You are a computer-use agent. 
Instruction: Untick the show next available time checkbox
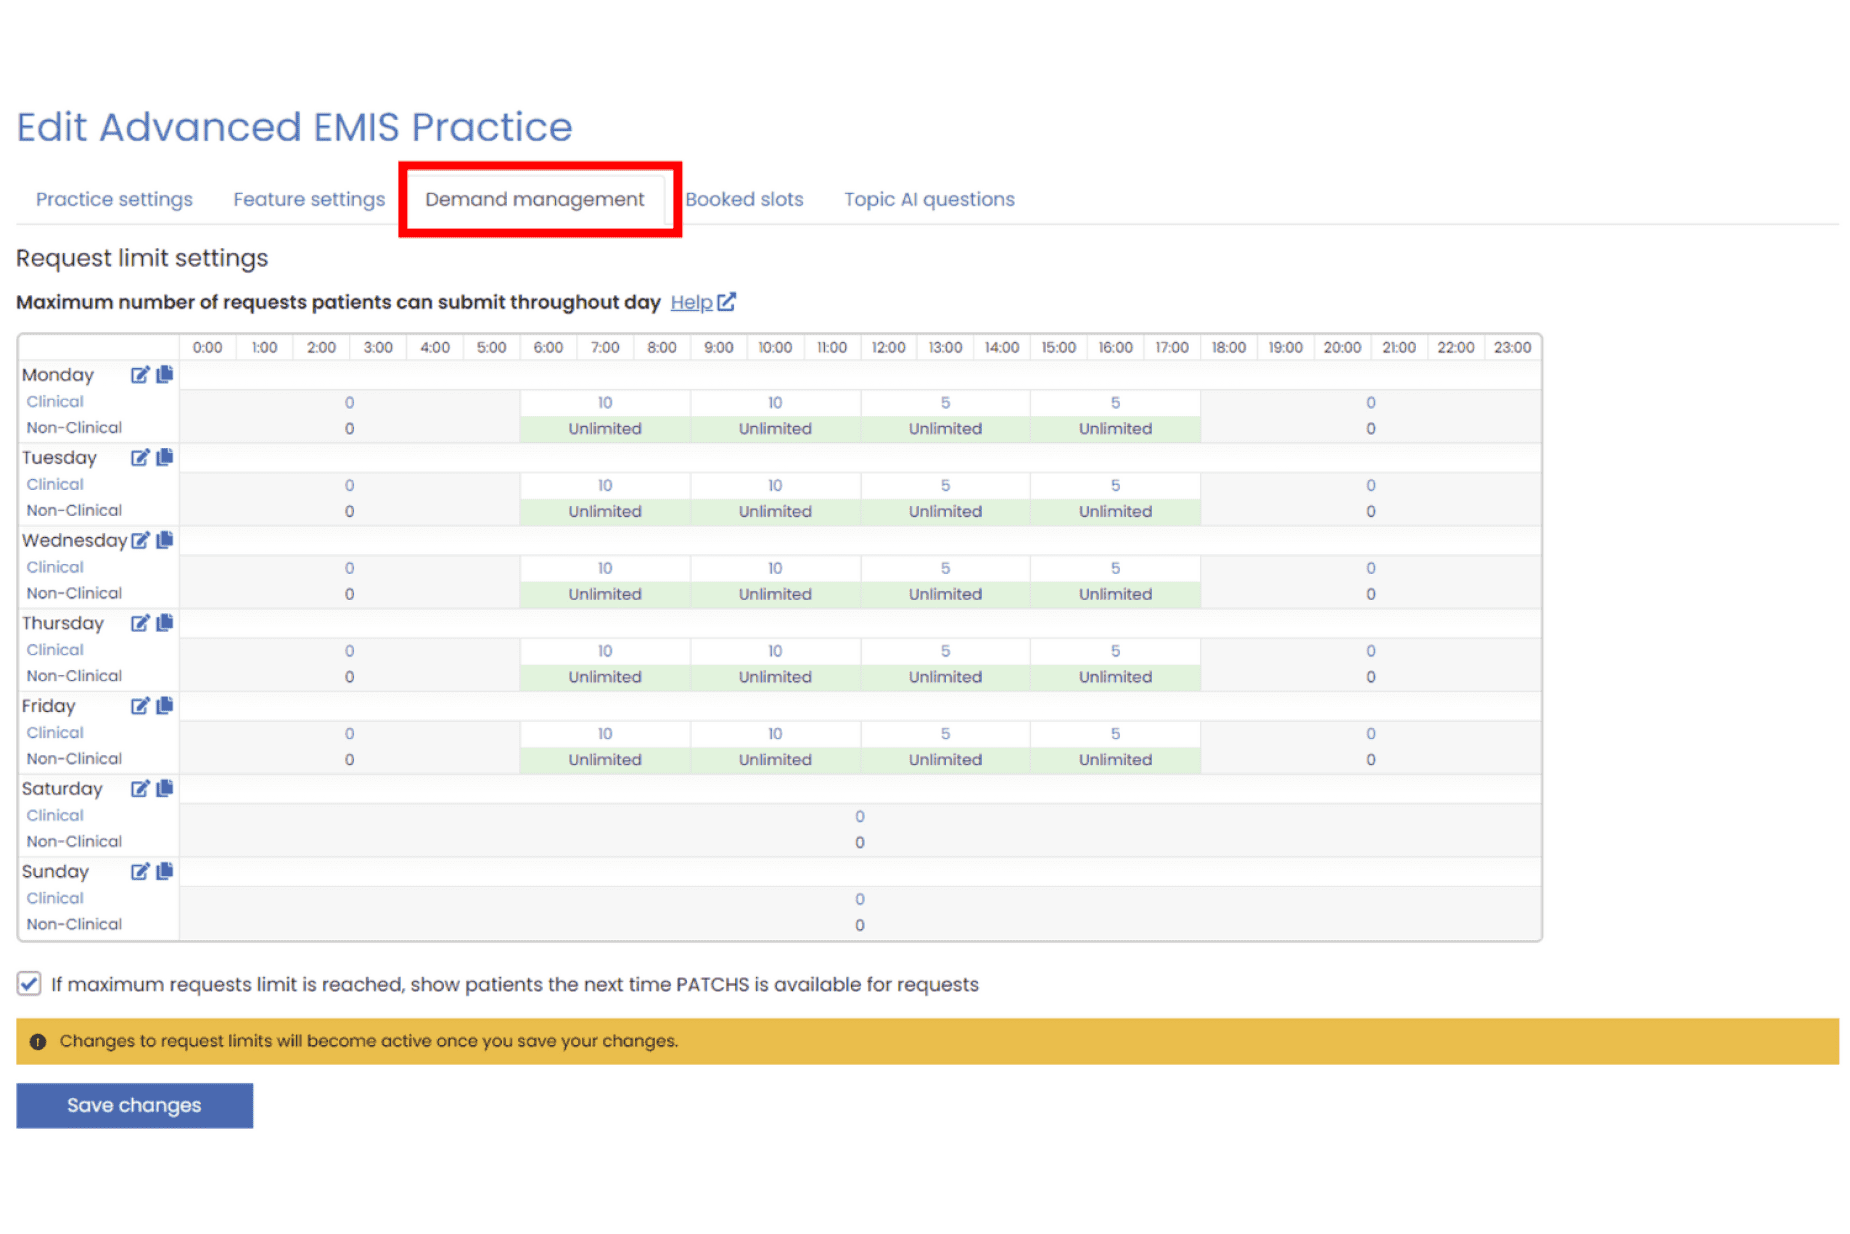(x=29, y=984)
